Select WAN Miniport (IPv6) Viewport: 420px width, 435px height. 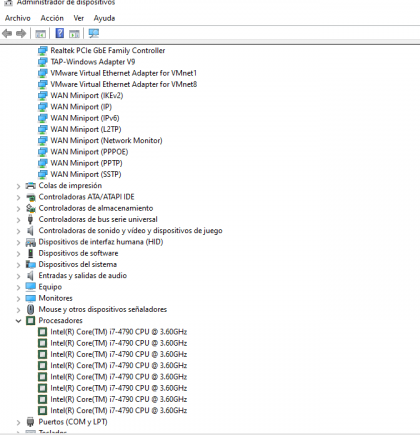85,118
